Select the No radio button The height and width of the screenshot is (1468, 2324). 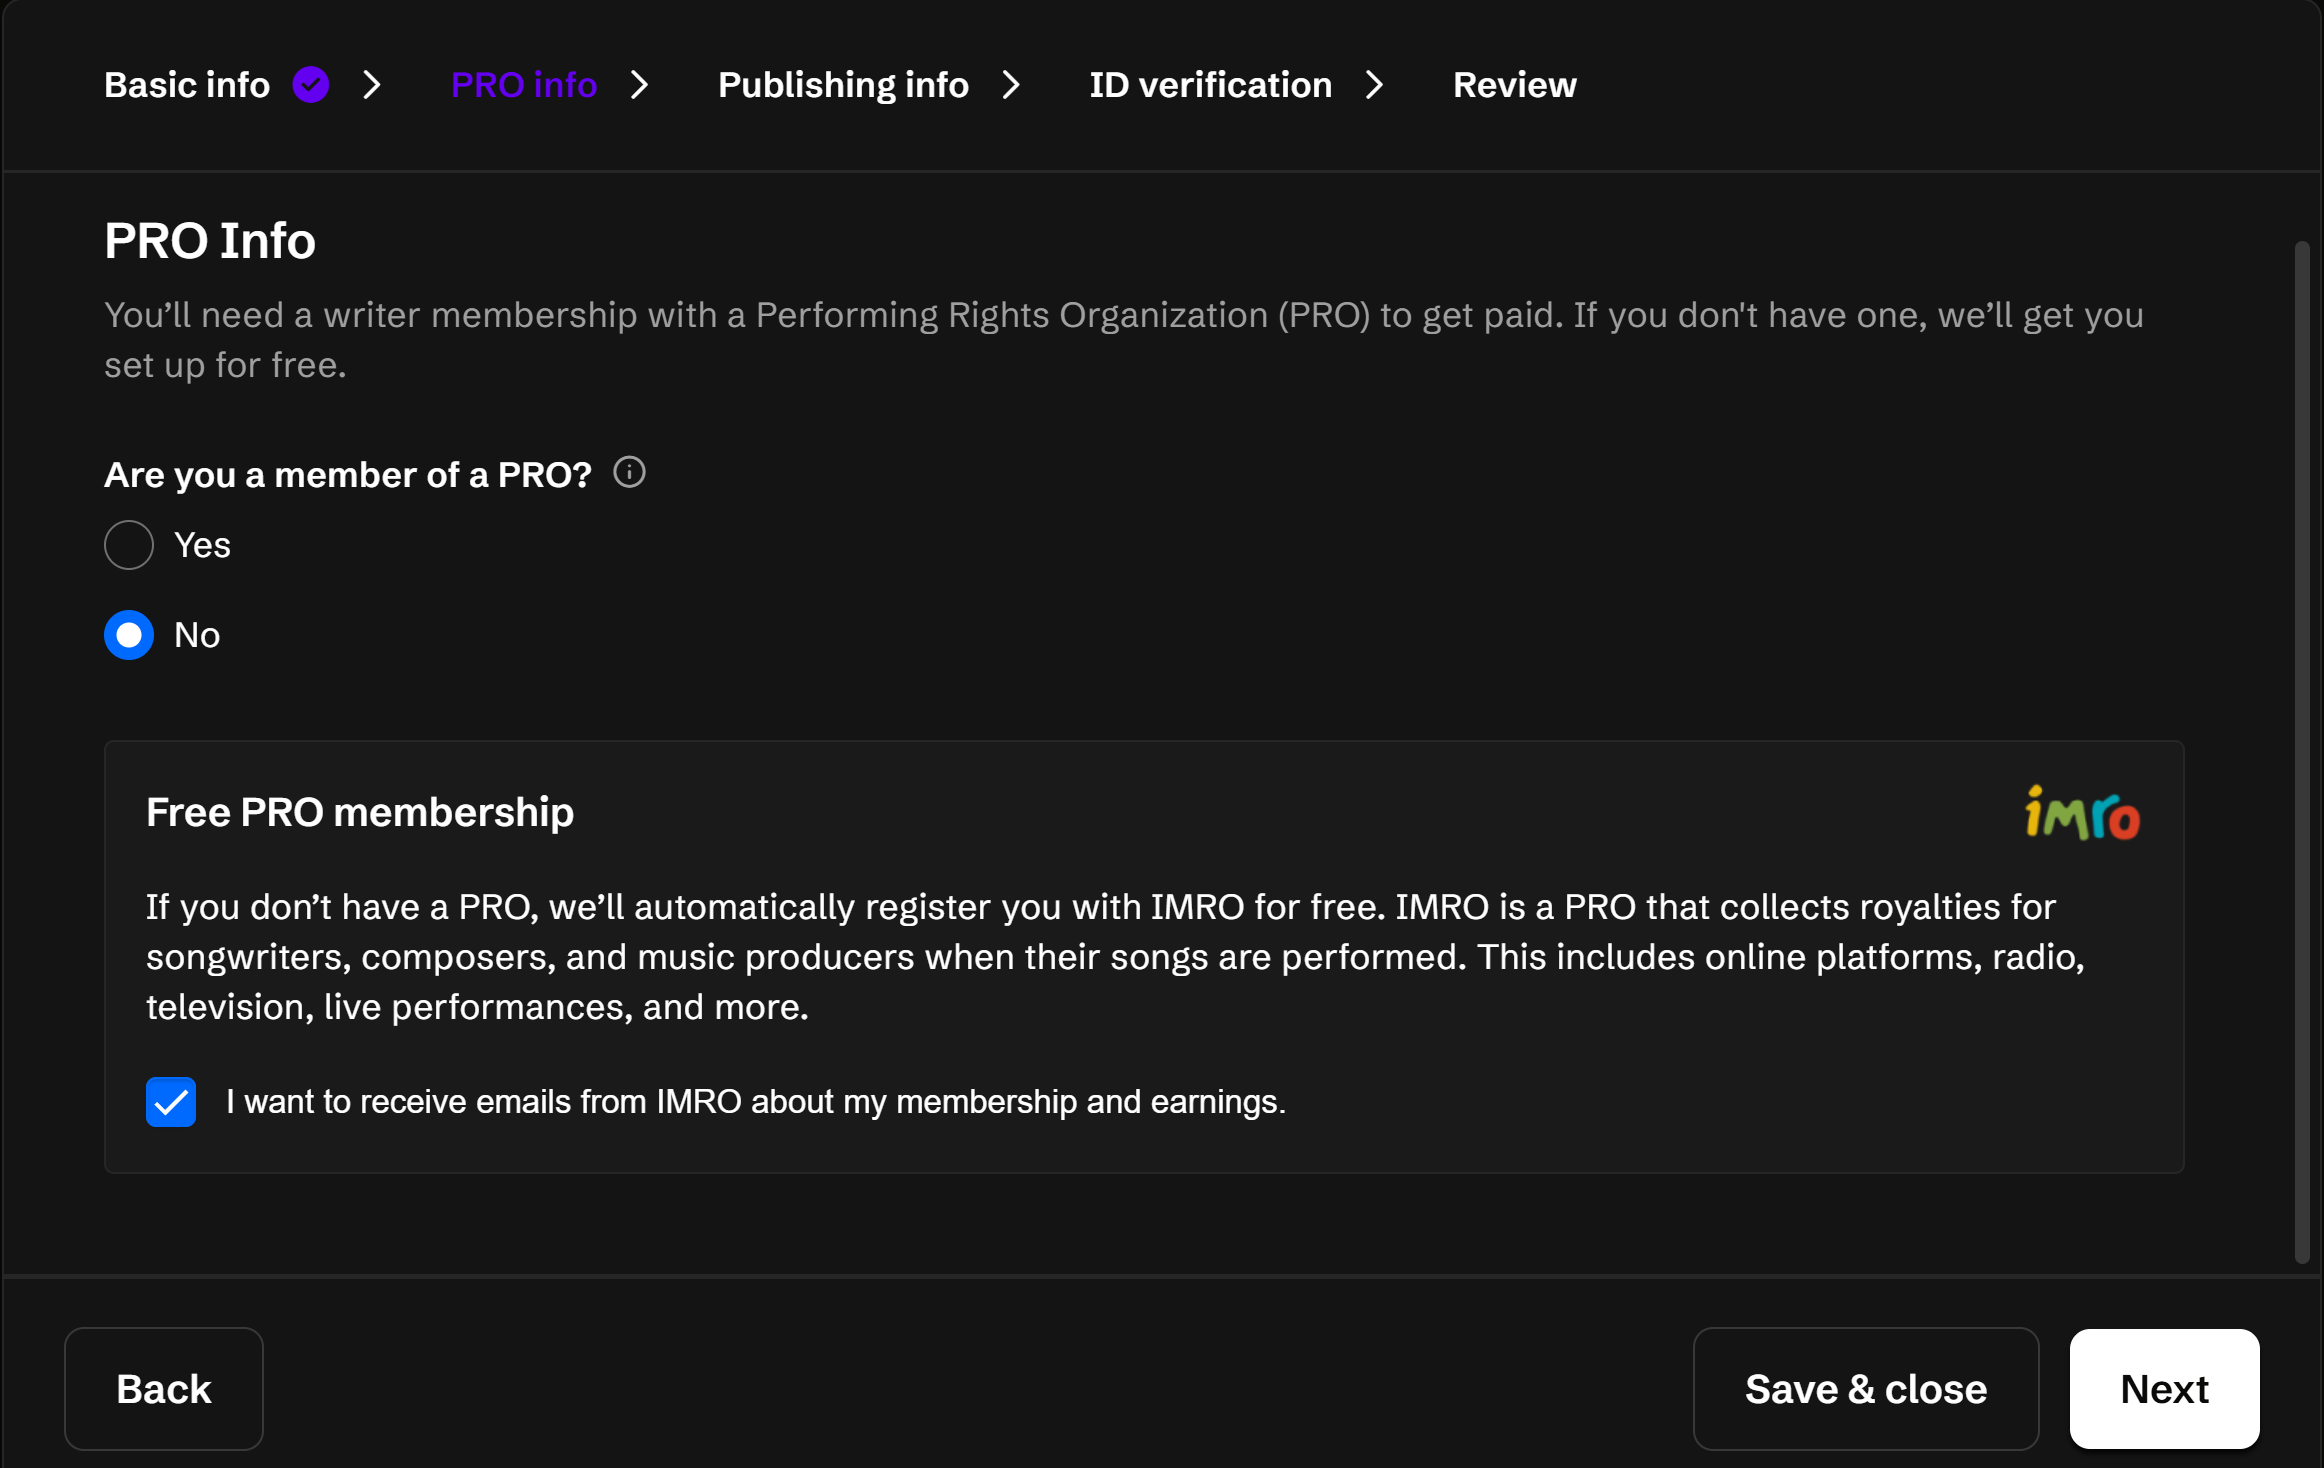pyautogui.click(x=129, y=635)
